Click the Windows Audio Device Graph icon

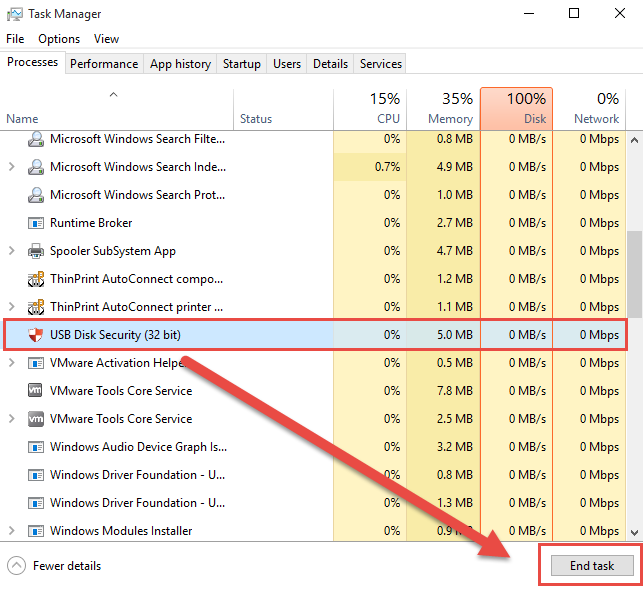(36, 447)
